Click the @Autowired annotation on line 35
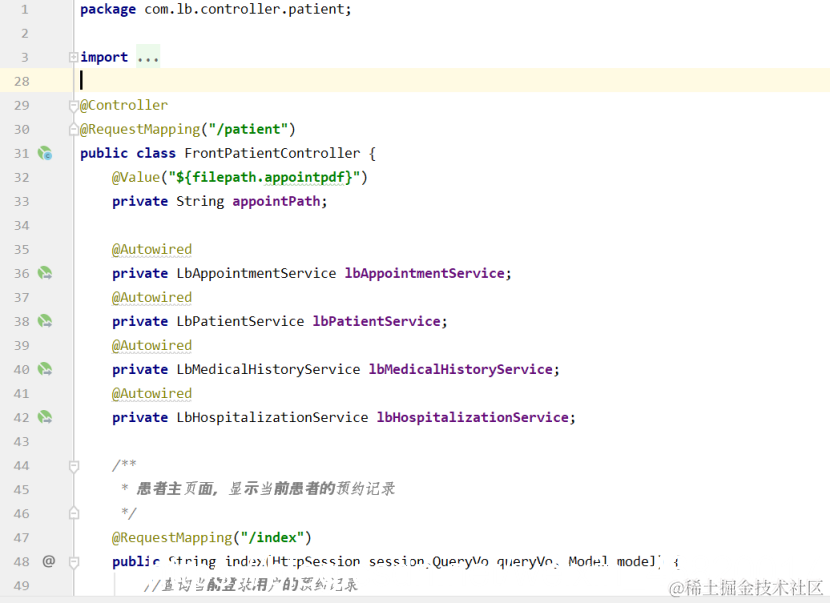The height and width of the screenshot is (604, 830). click(x=152, y=249)
